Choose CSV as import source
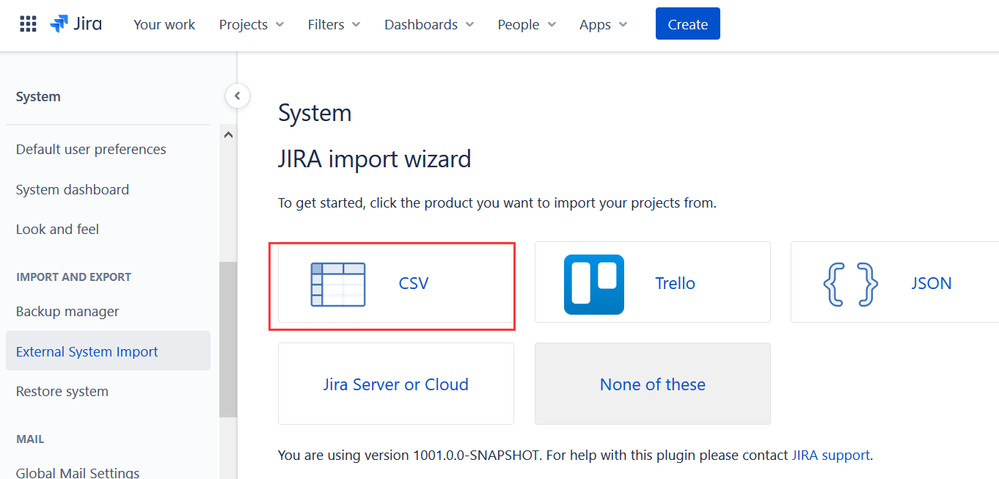 pyautogui.click(x=396, y=282)
